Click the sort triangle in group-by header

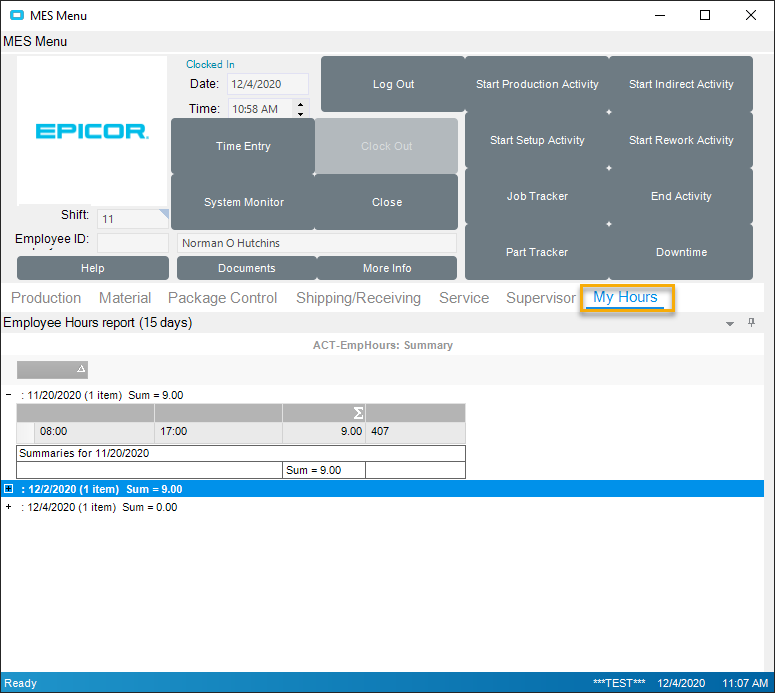[x=81, y=369]
